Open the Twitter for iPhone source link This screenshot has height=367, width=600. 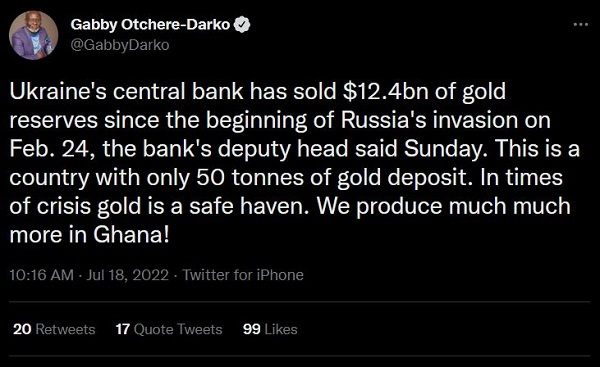243,275
